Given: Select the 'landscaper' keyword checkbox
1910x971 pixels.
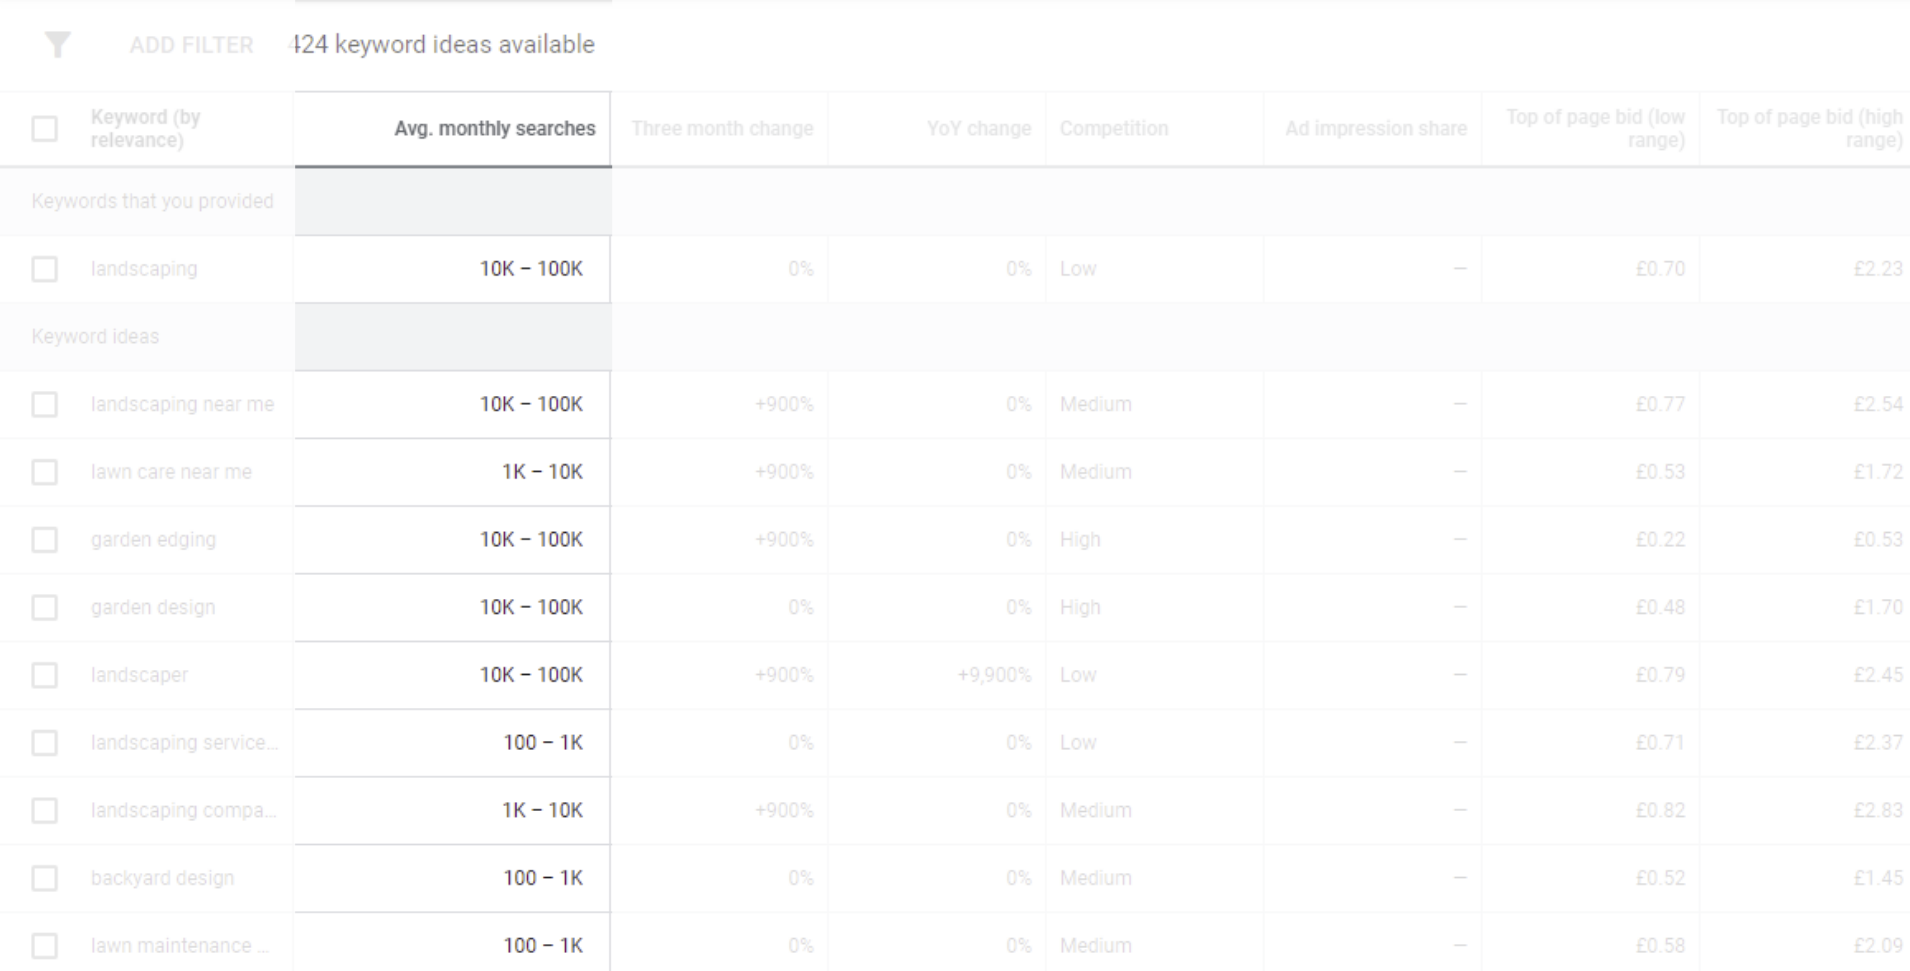Looking at the screenshot, I should click(x=44, y=674).
